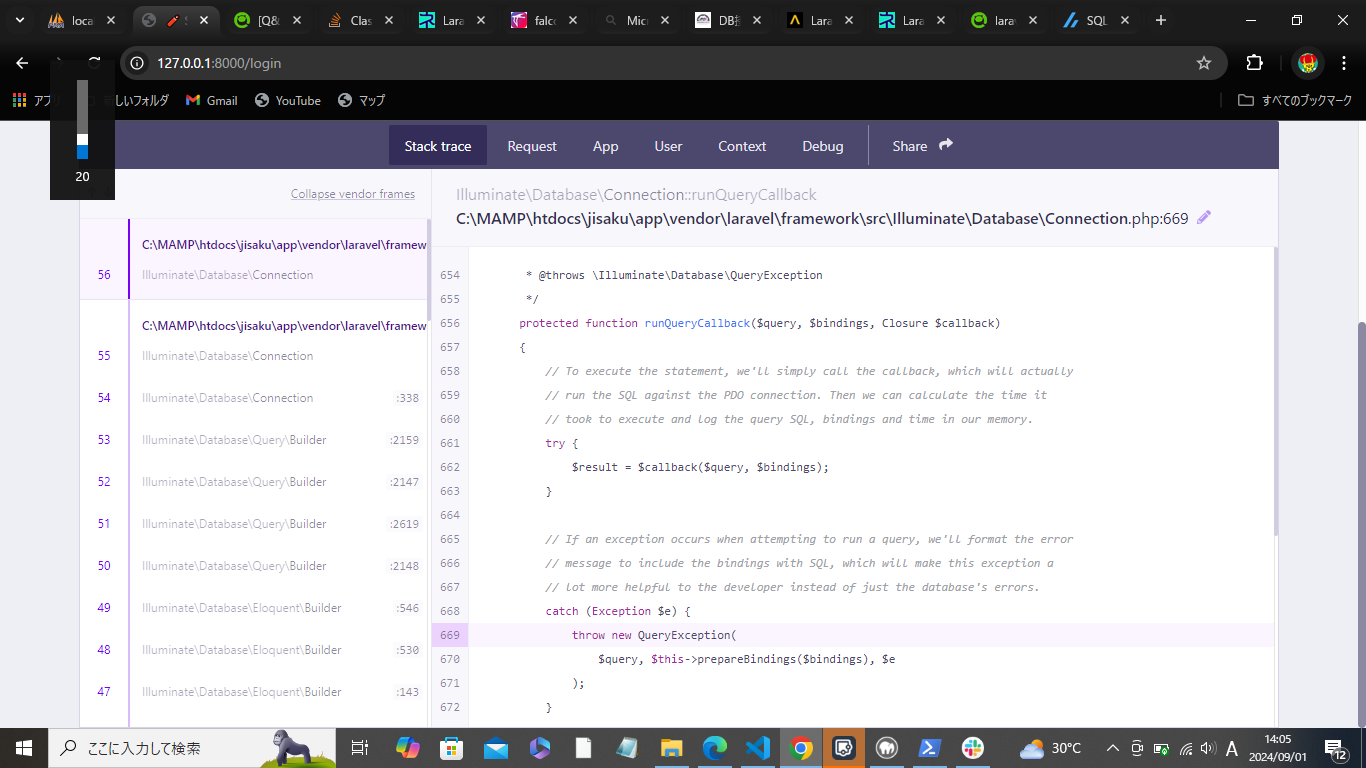Select stack frame 53 Query\Builder :2159

(280, 440)
